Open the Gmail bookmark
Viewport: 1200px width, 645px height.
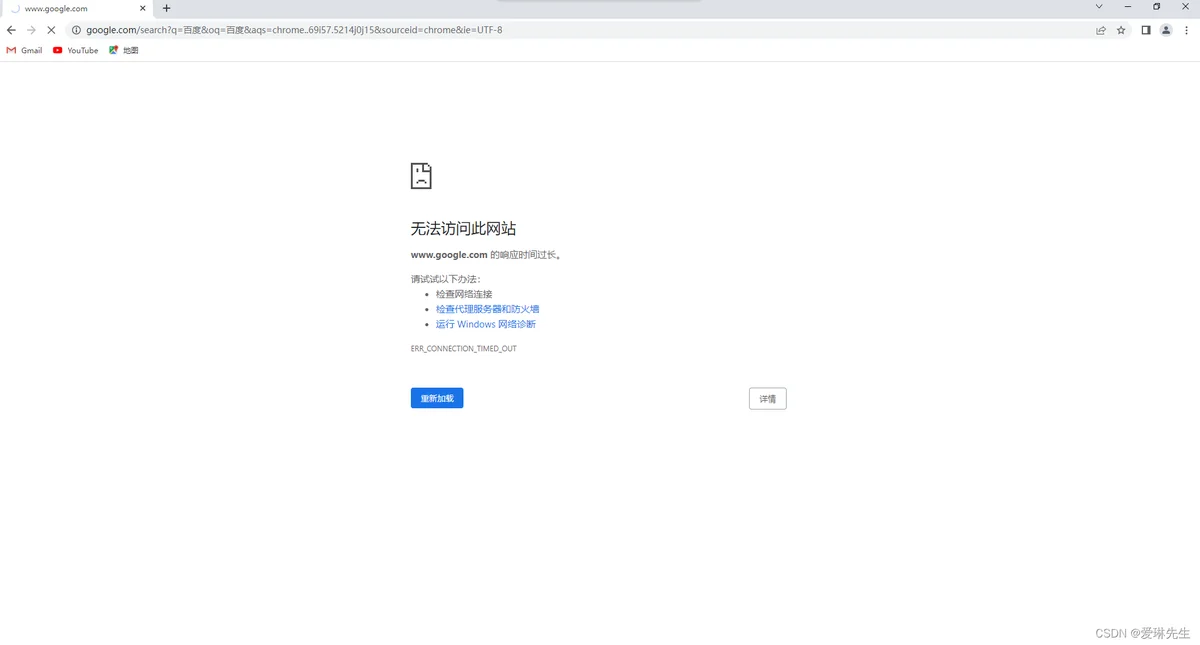24,50
